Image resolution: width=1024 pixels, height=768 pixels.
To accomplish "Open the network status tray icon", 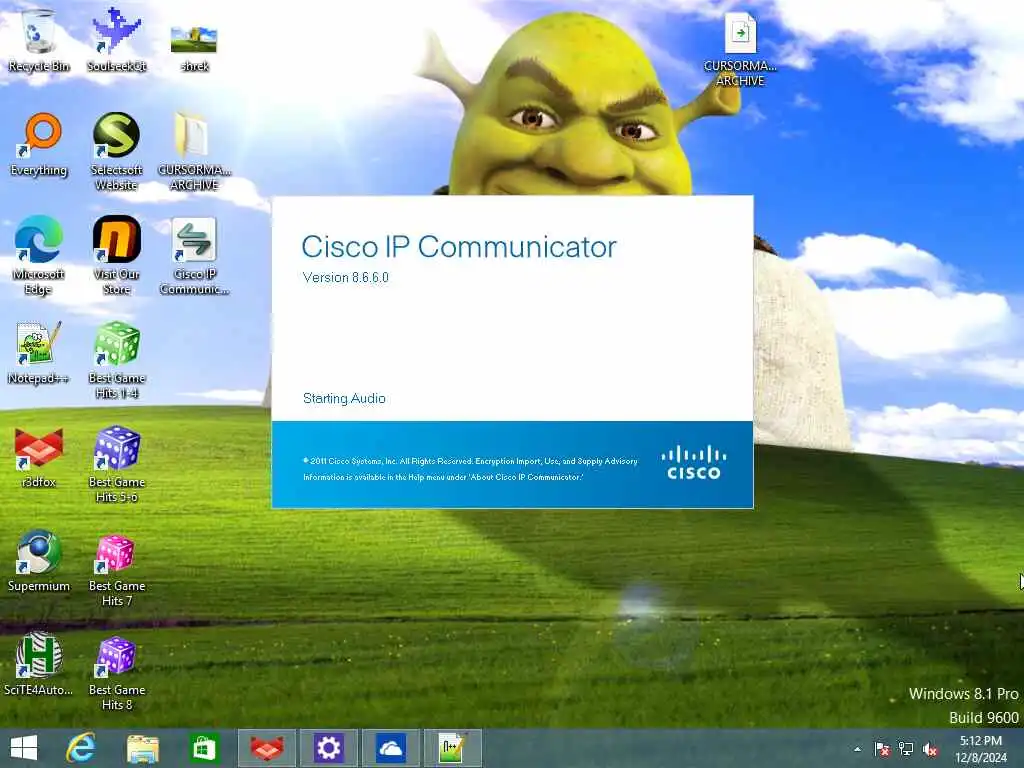I will click(x=906, y=749).
